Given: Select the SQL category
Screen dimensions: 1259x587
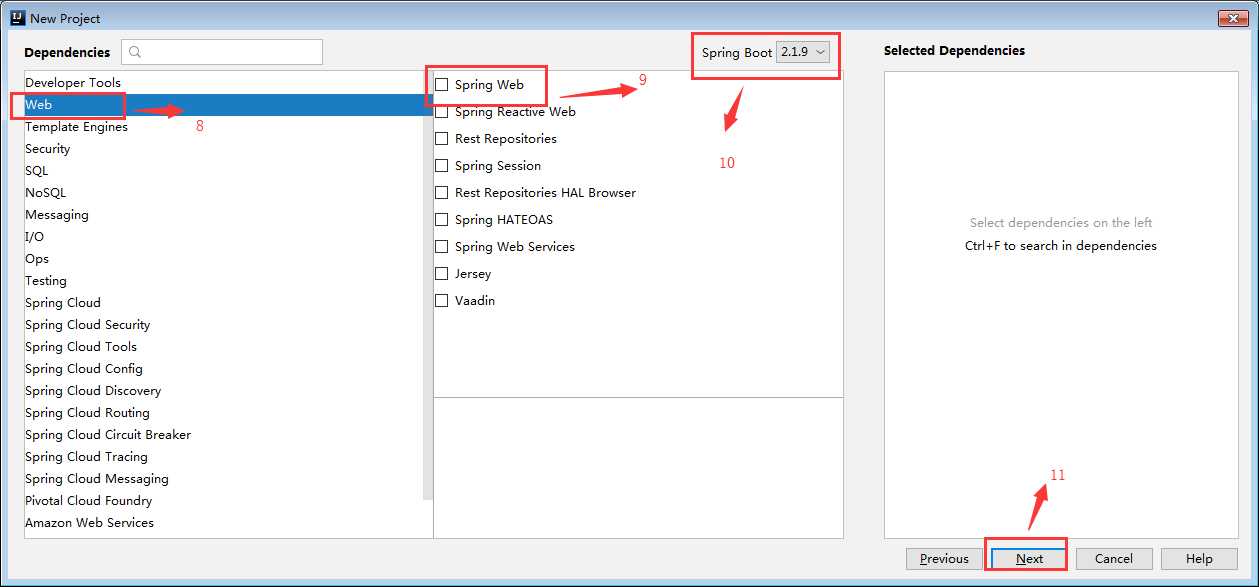Looking at the screenshot, I should 224,171.
